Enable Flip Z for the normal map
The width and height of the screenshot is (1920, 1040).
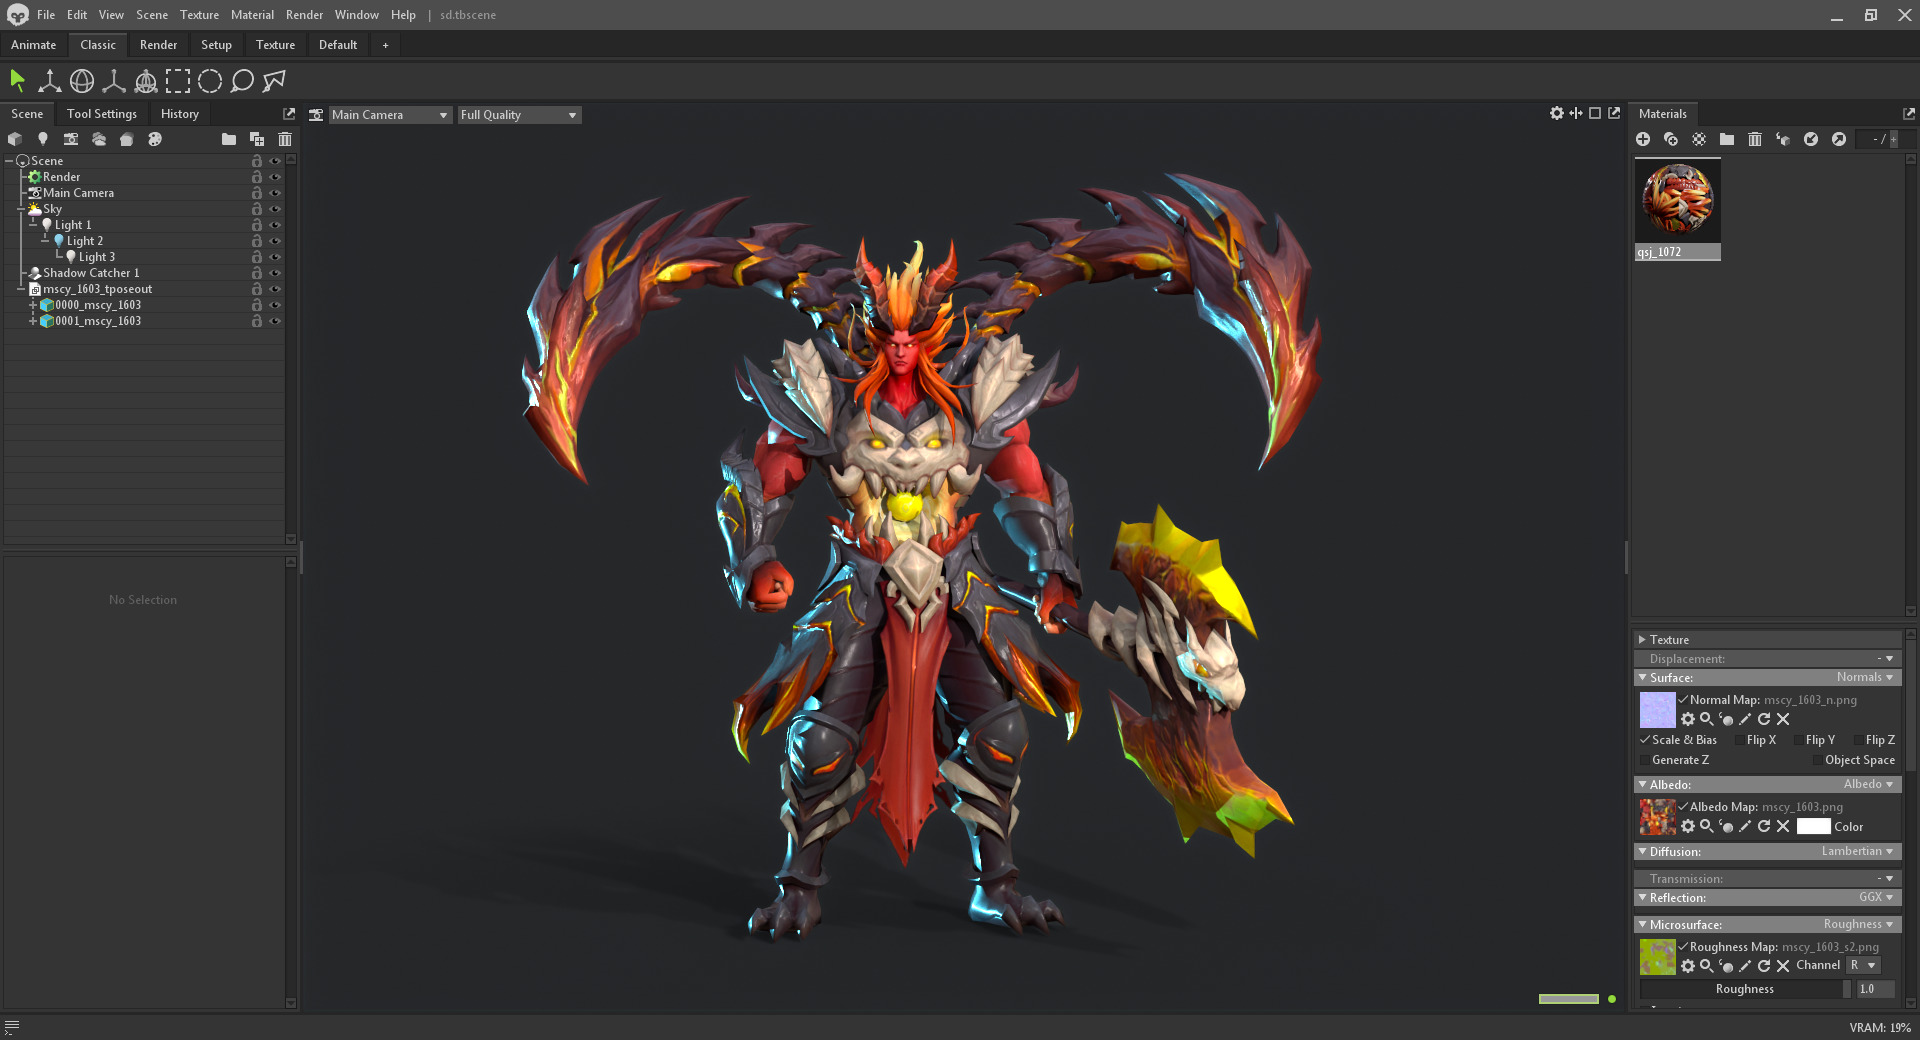1859,740
